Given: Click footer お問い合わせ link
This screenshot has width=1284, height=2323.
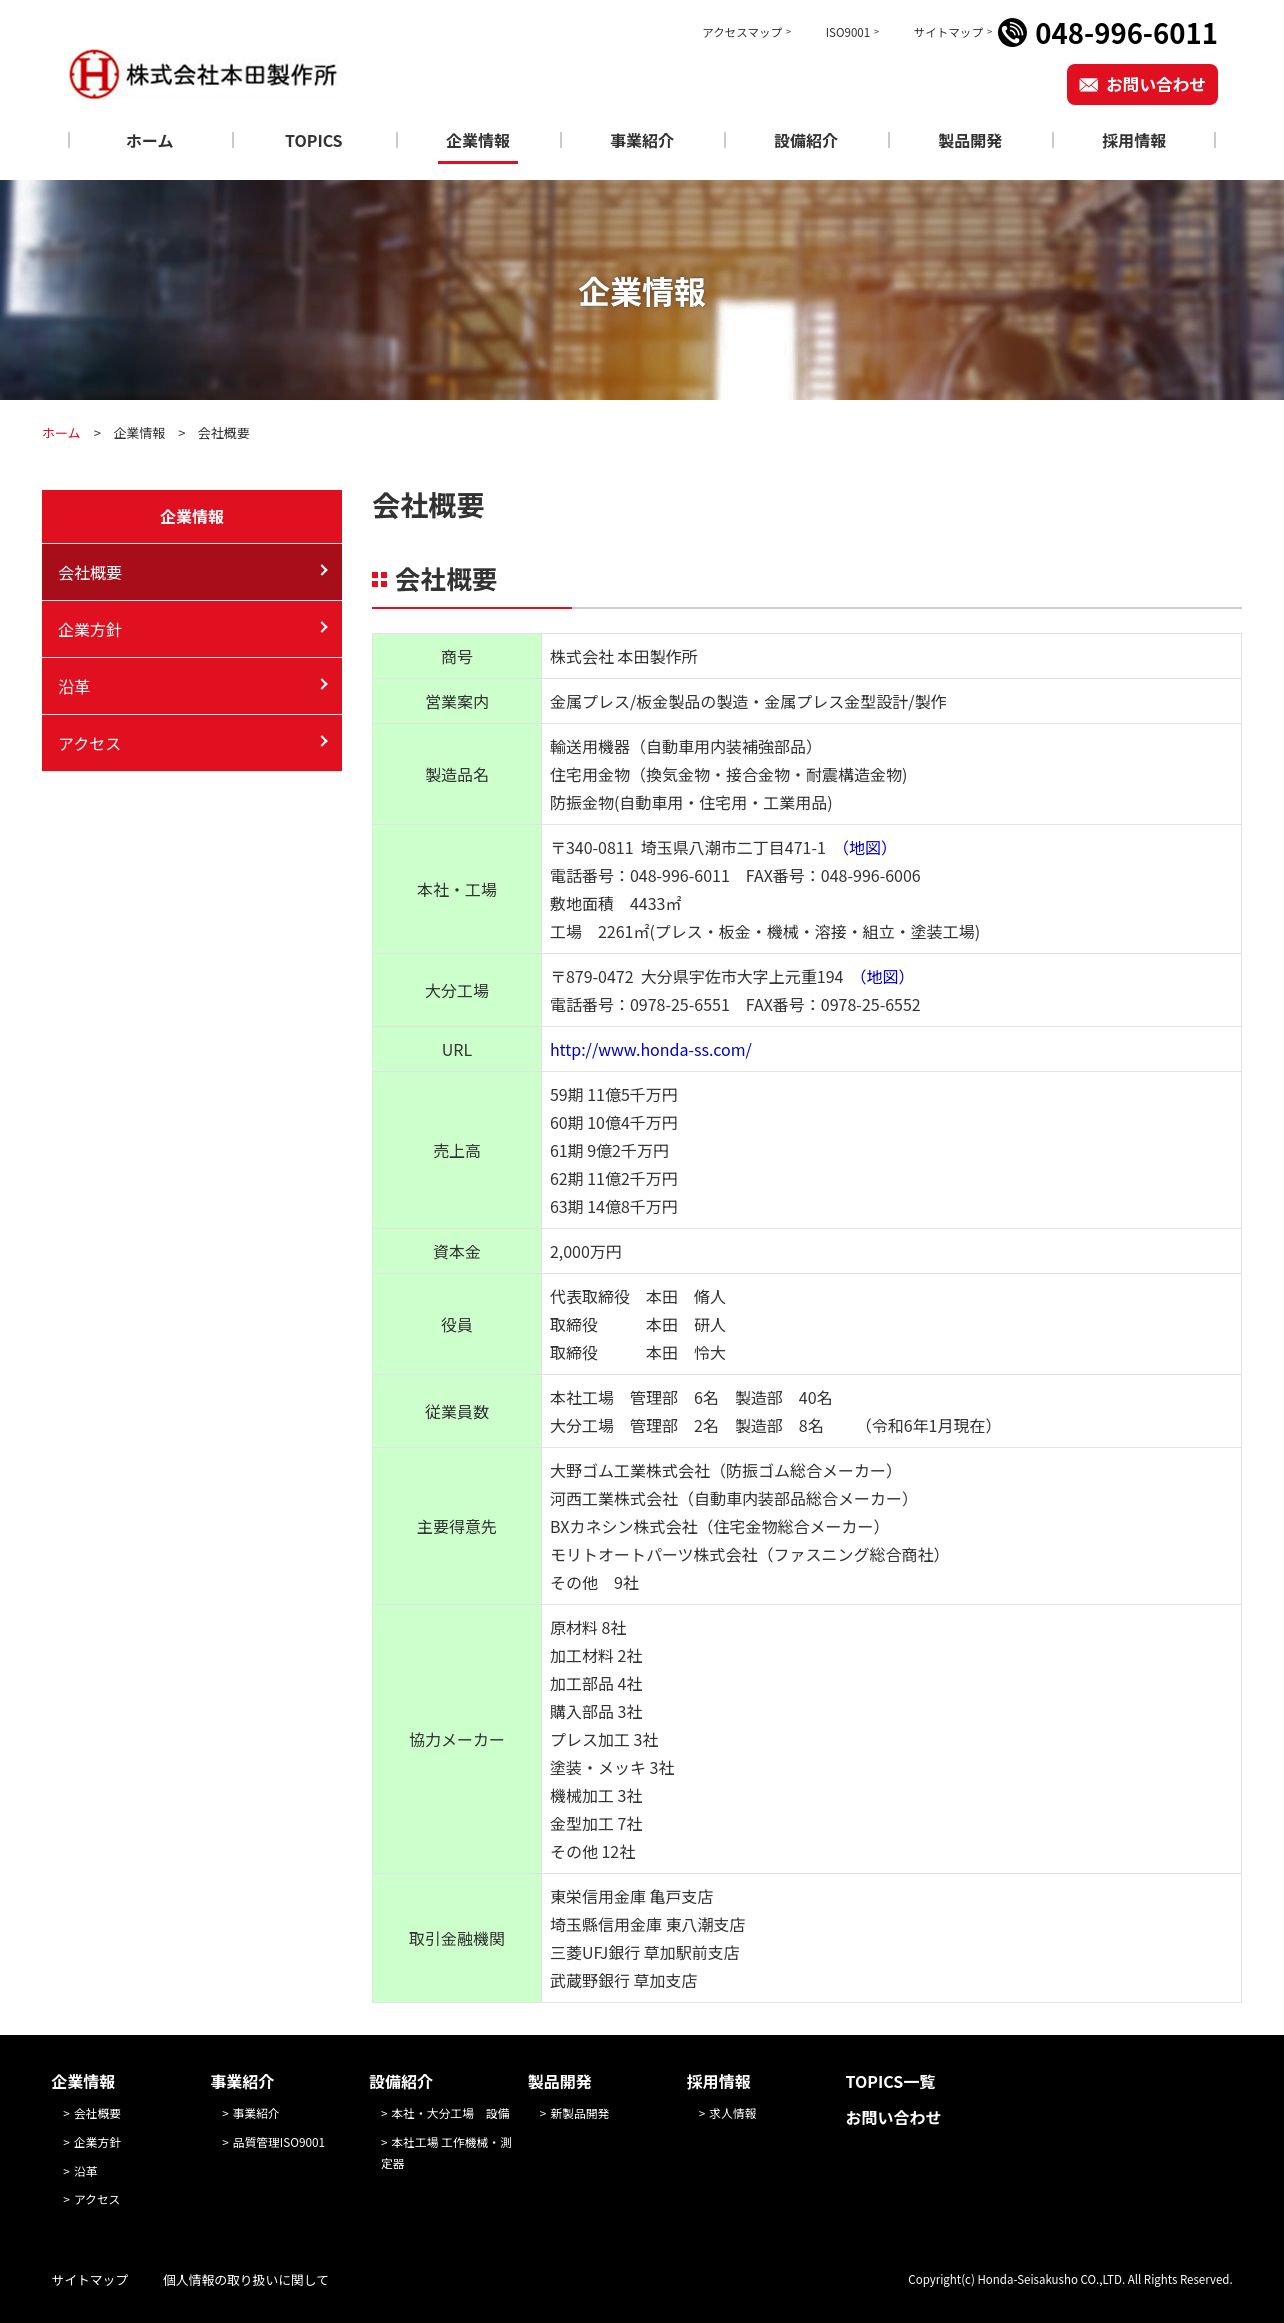Looking at the screenshot, I should (x=894, y=2118).
